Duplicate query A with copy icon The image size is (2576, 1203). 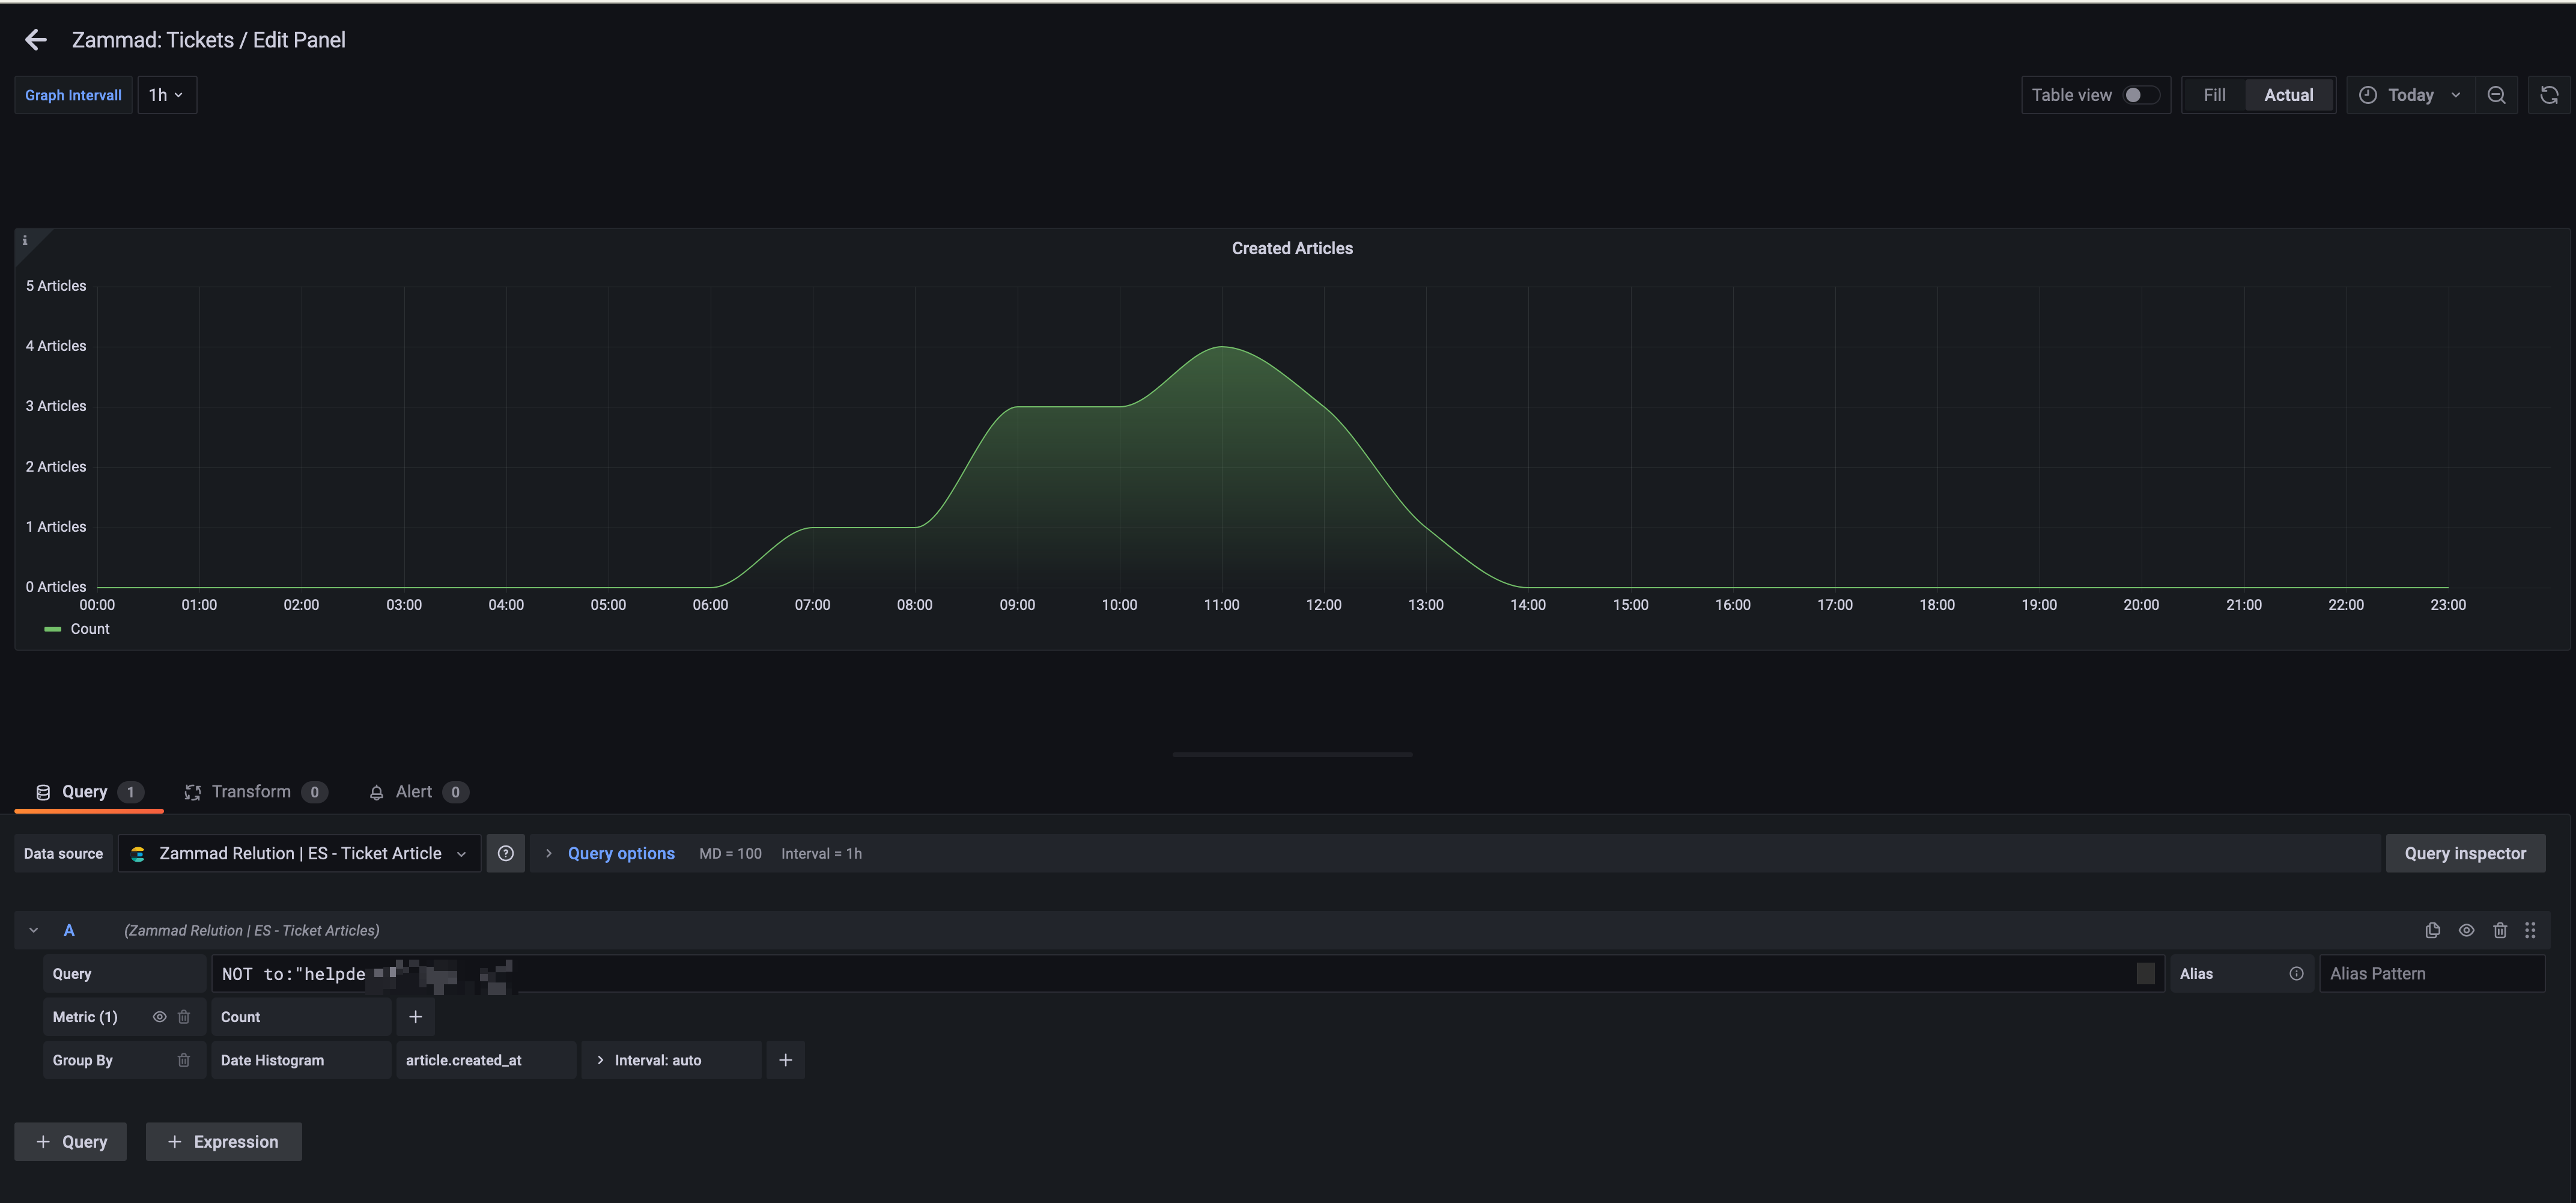(x=2432, y=930)
